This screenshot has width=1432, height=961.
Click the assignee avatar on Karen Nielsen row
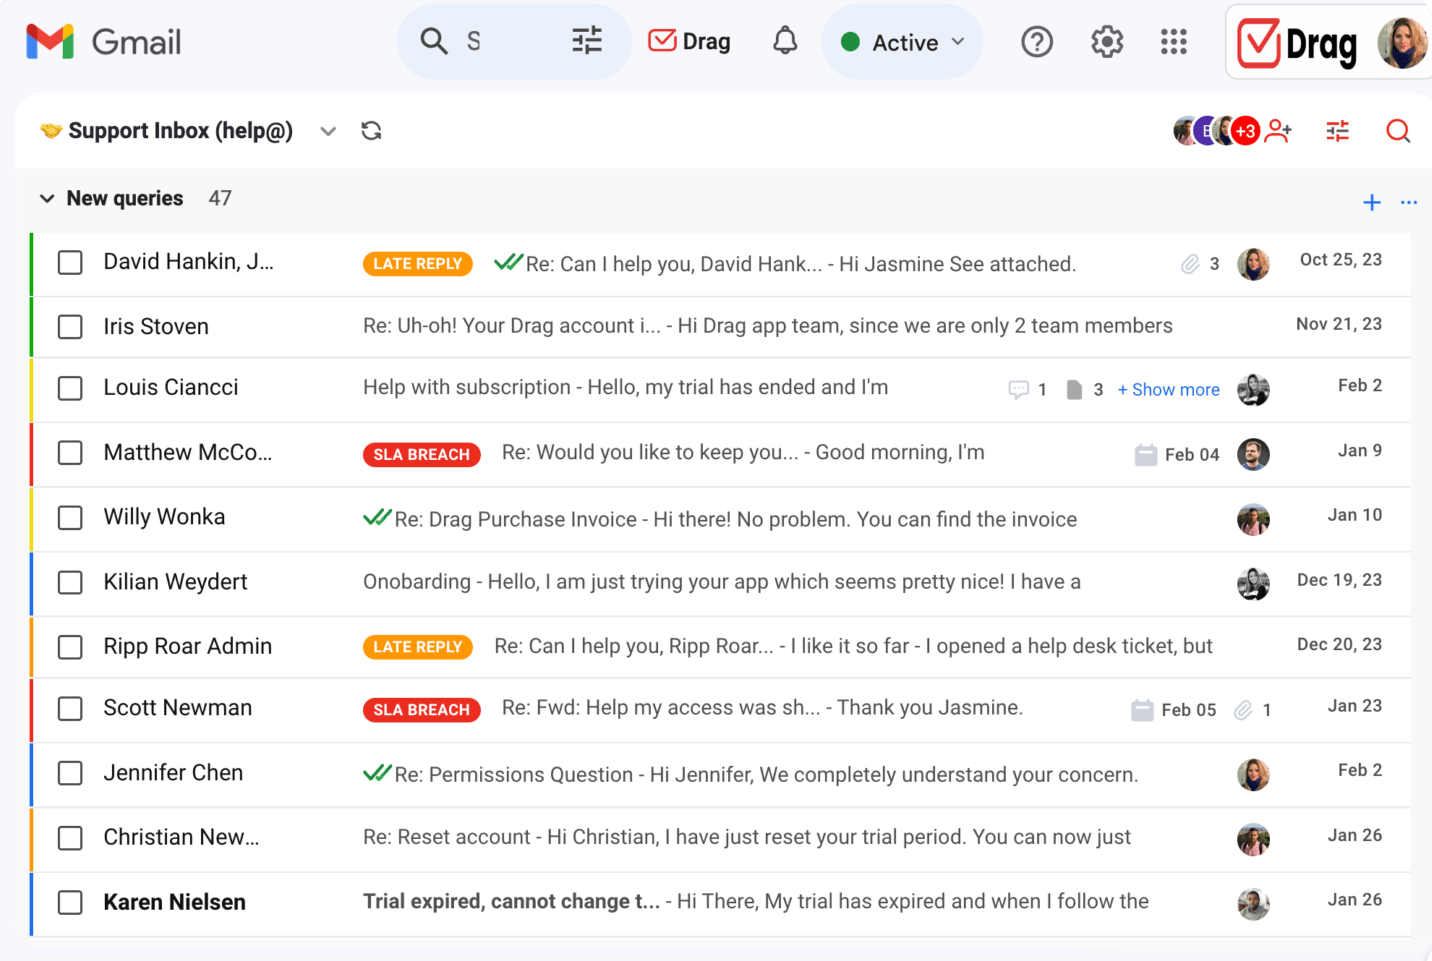click(x=1253, y=904)
